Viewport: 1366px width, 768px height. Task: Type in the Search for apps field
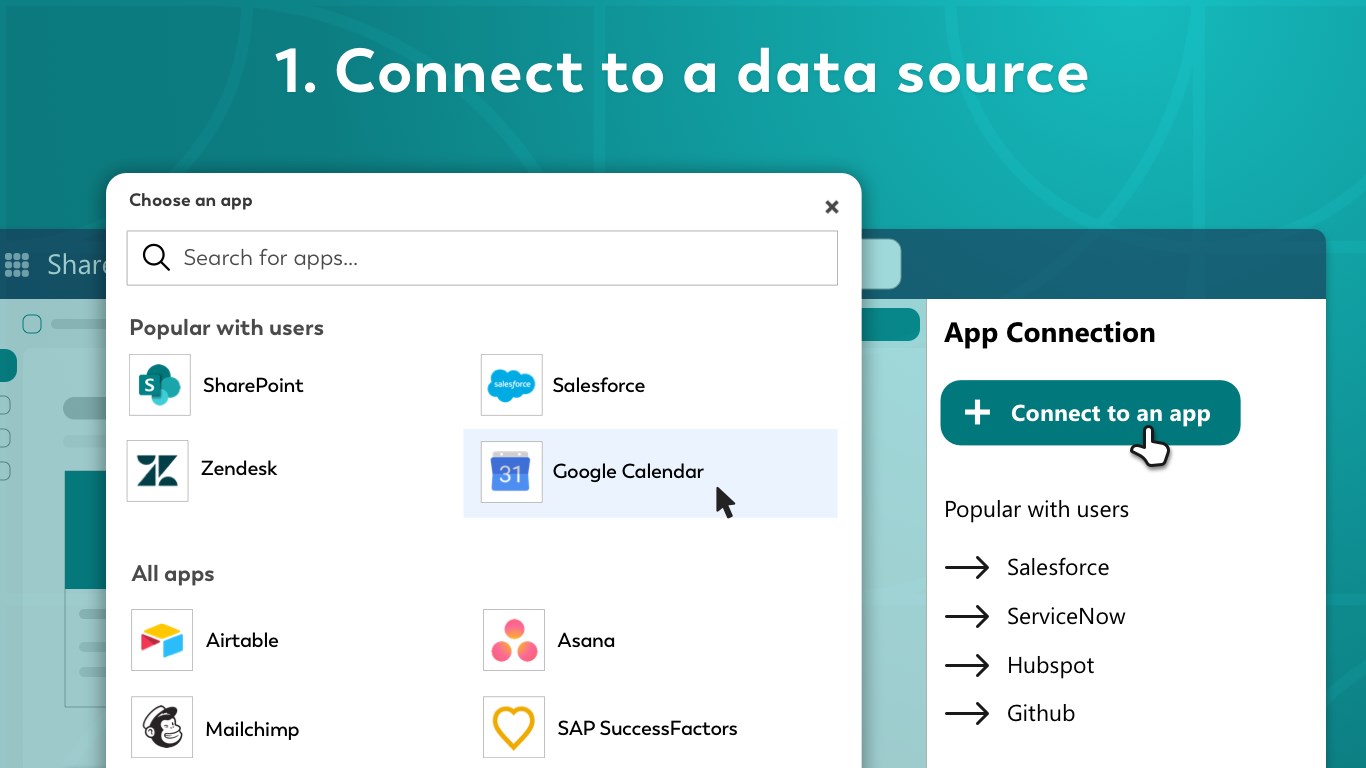(500, 258)
